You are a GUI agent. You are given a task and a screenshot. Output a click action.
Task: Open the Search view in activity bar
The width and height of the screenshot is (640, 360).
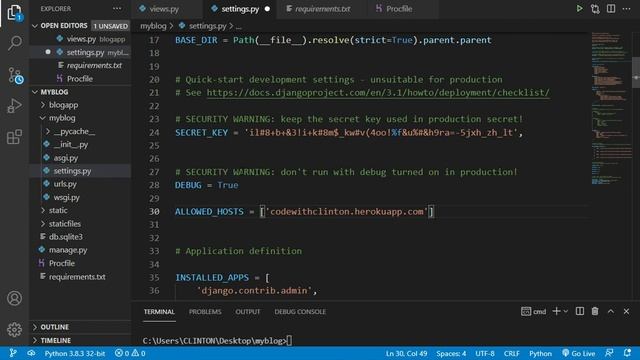pos(15,43)
